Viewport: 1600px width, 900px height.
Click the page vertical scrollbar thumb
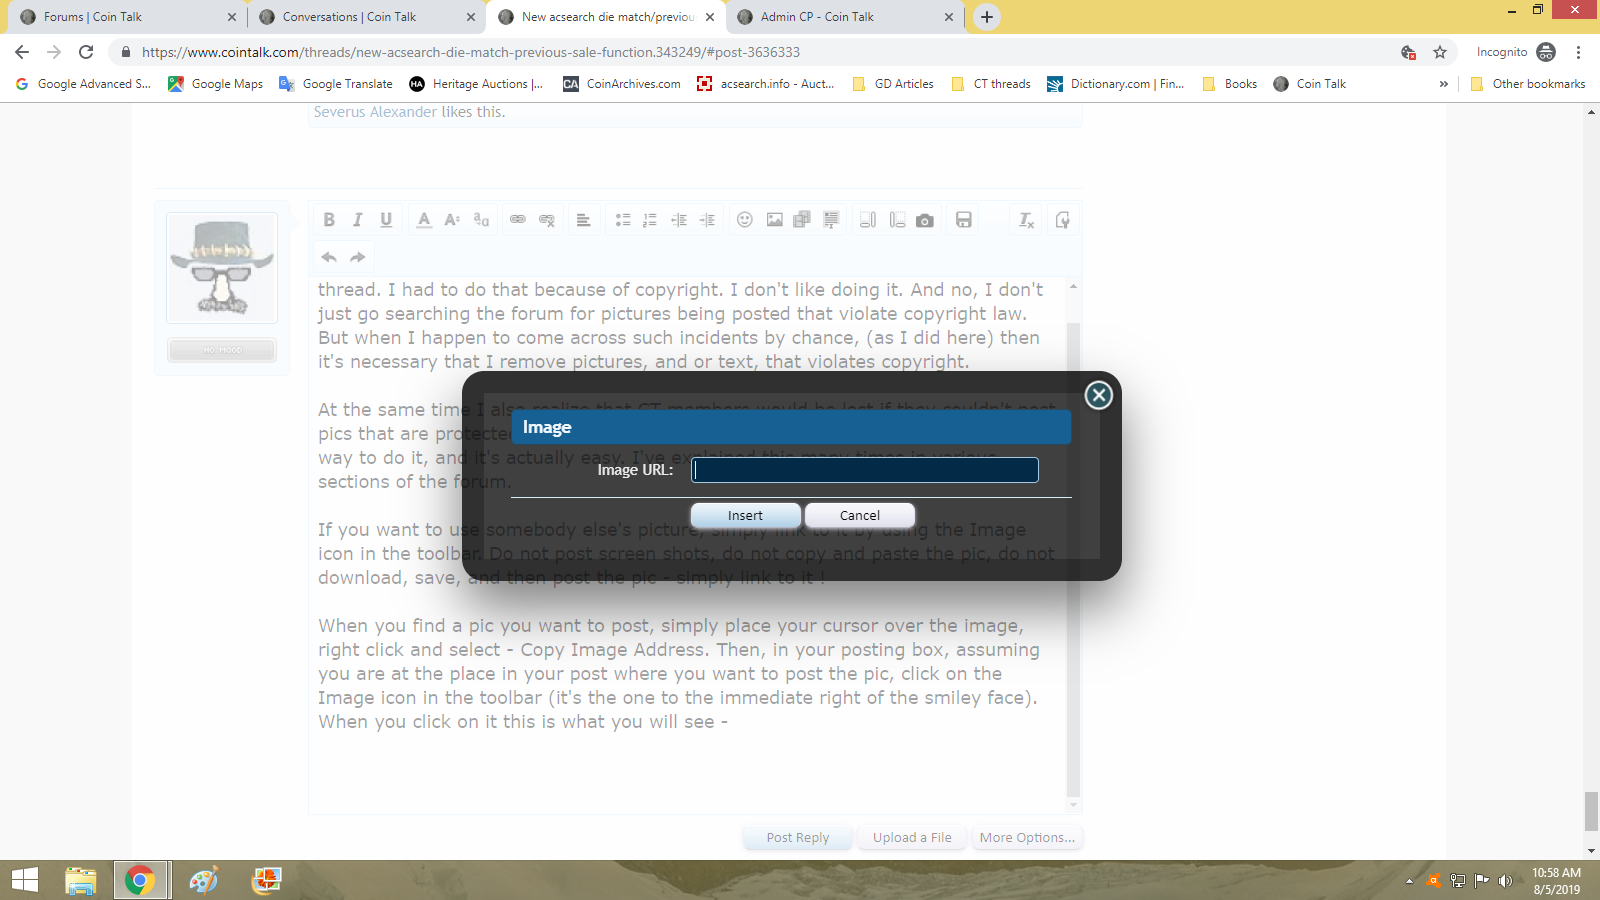pyautogui.click(x=1591, y=811)
